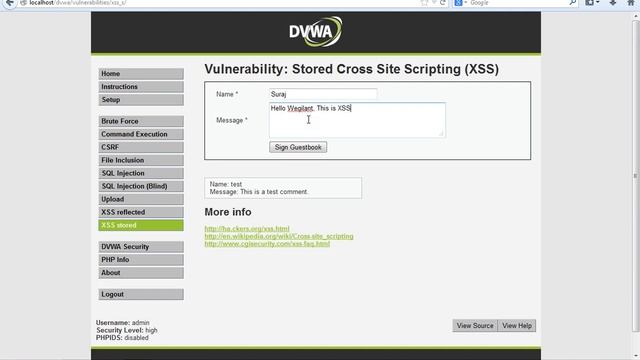Click the 'Username: admin' text
This screenshot has width=640, height=360.
pyautogui.click(x=122, y=323)
